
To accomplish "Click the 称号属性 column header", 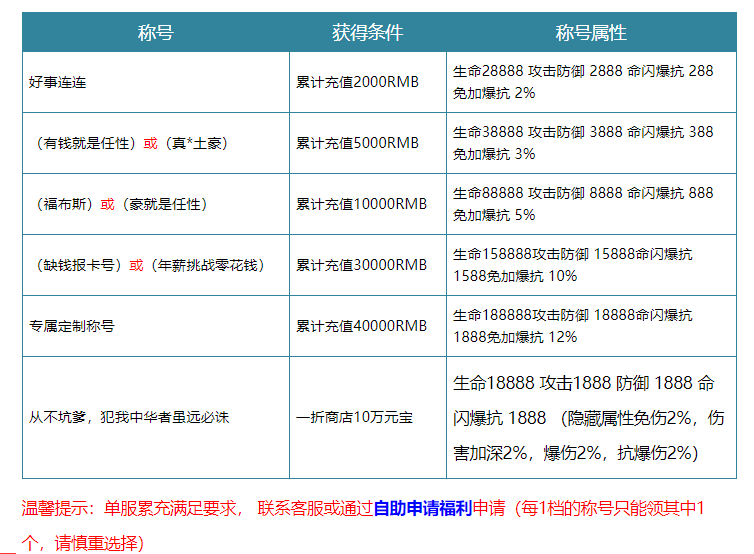I will (591, 32).
